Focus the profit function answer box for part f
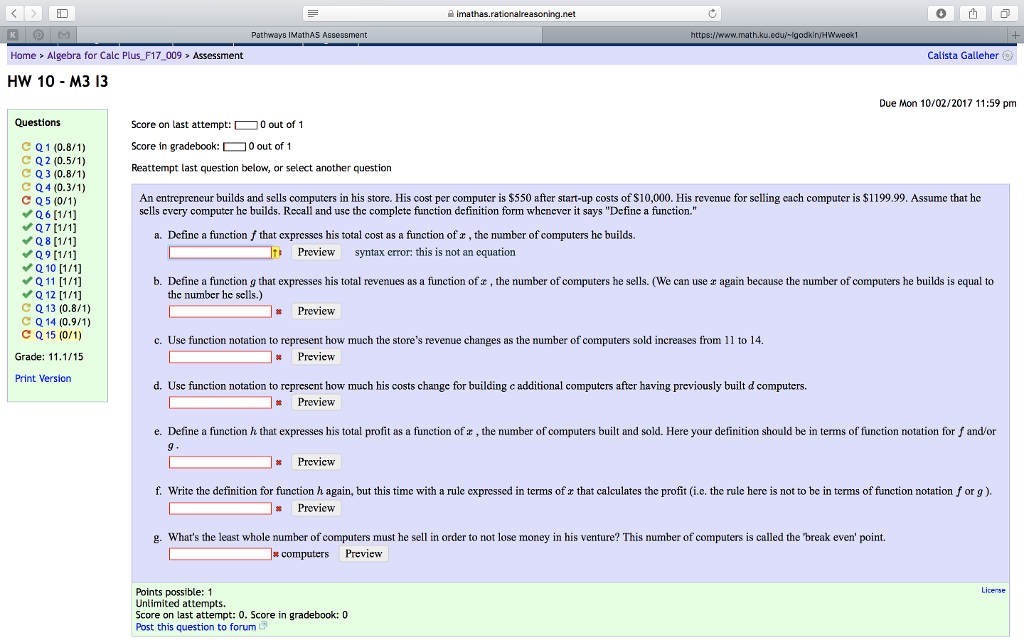This screenshot has height=640, width=1024. point(220,508)
